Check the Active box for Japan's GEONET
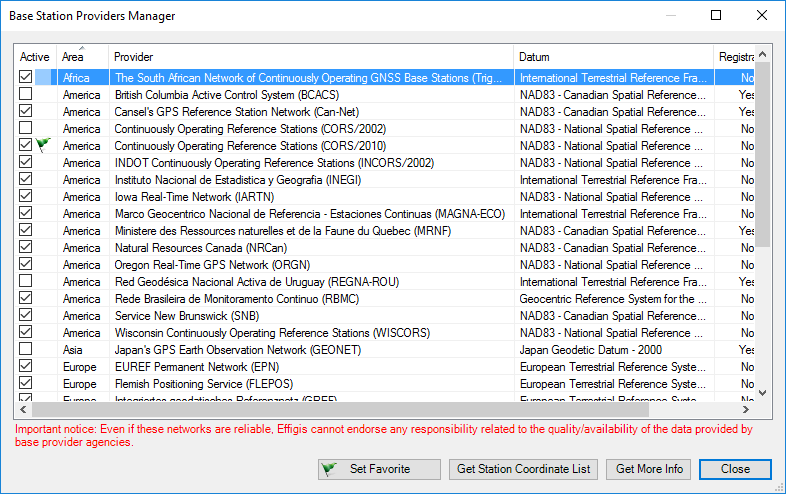 [x=26, y=350]
